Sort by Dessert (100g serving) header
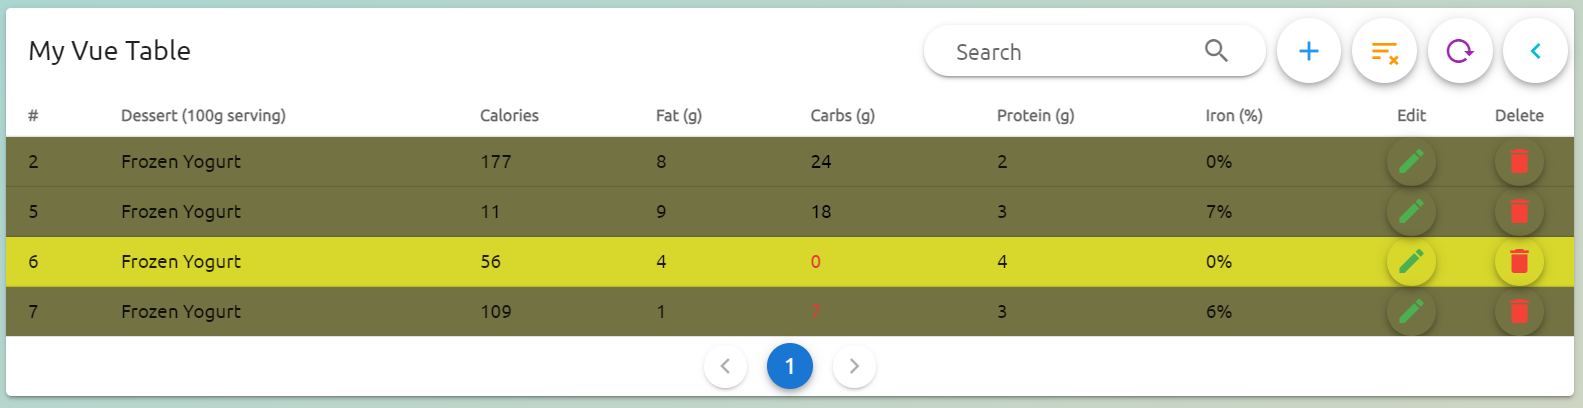This screenshot has height=408, width=1583. tap(203, 116)
